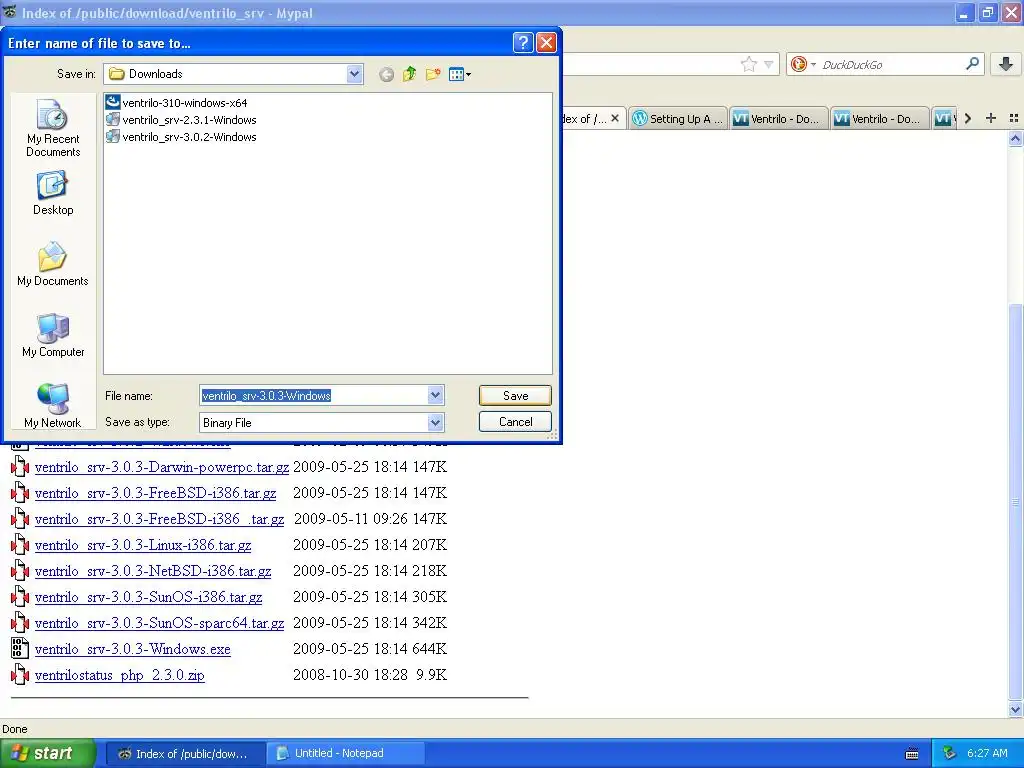This screenshot has width=1024, height=768.
Task: Click the Save button
Action: 515,395
